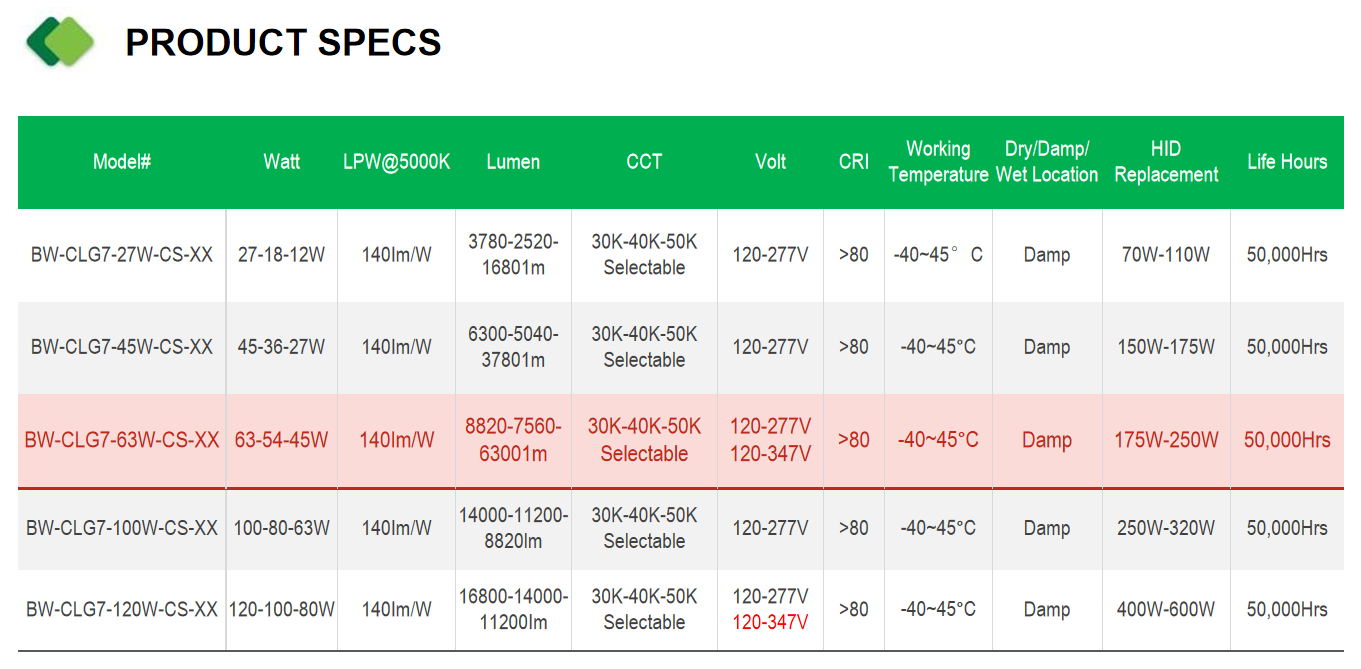Click the Working Temperature column header
The width and height of the screenshot is (1361, 669).
tap(938, 162)
